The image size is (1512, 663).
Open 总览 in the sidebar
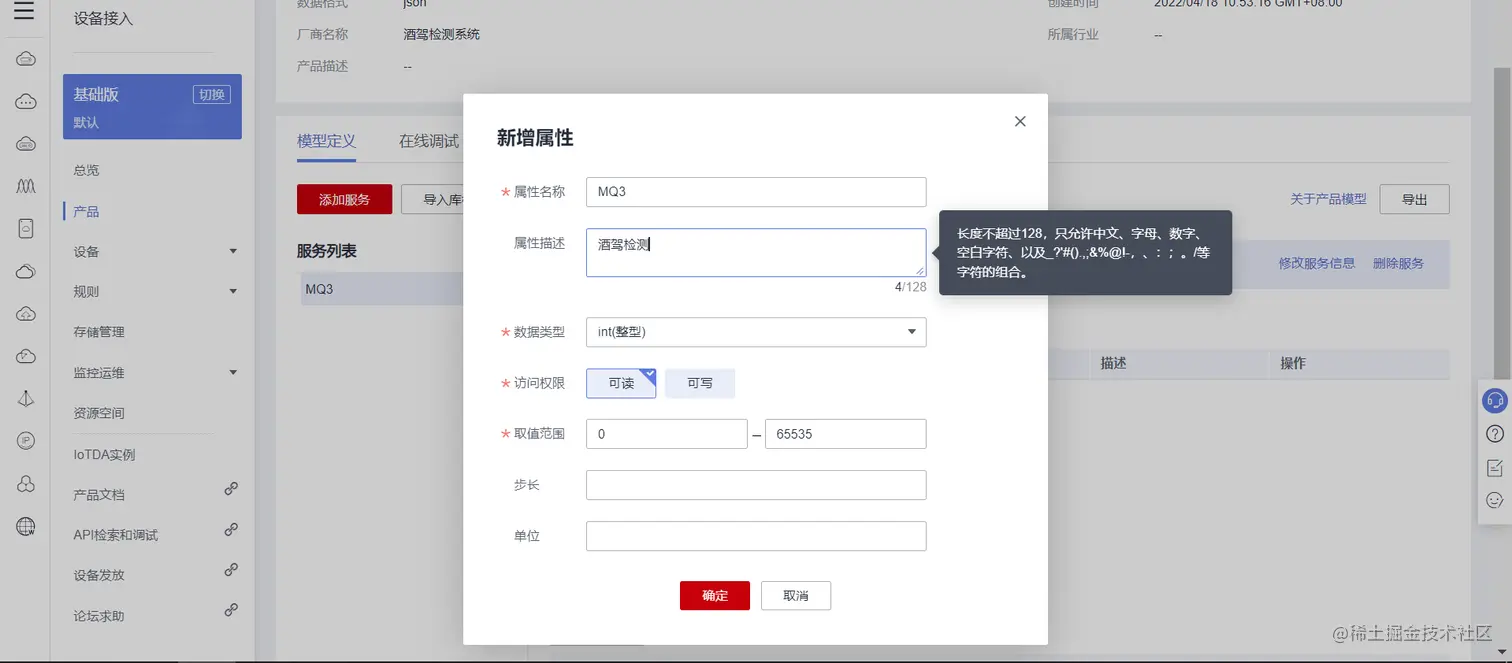[86, 171]
